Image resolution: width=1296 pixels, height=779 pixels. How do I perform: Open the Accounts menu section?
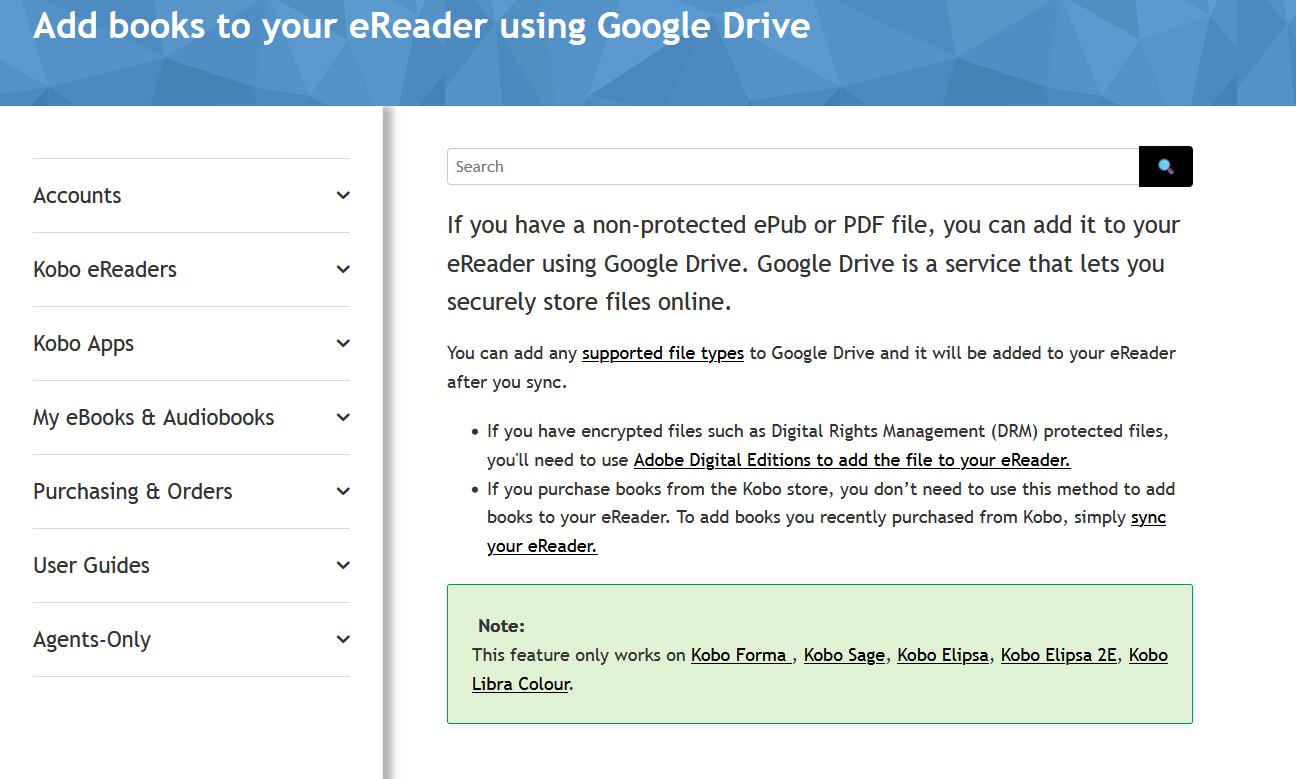(77, 196)
